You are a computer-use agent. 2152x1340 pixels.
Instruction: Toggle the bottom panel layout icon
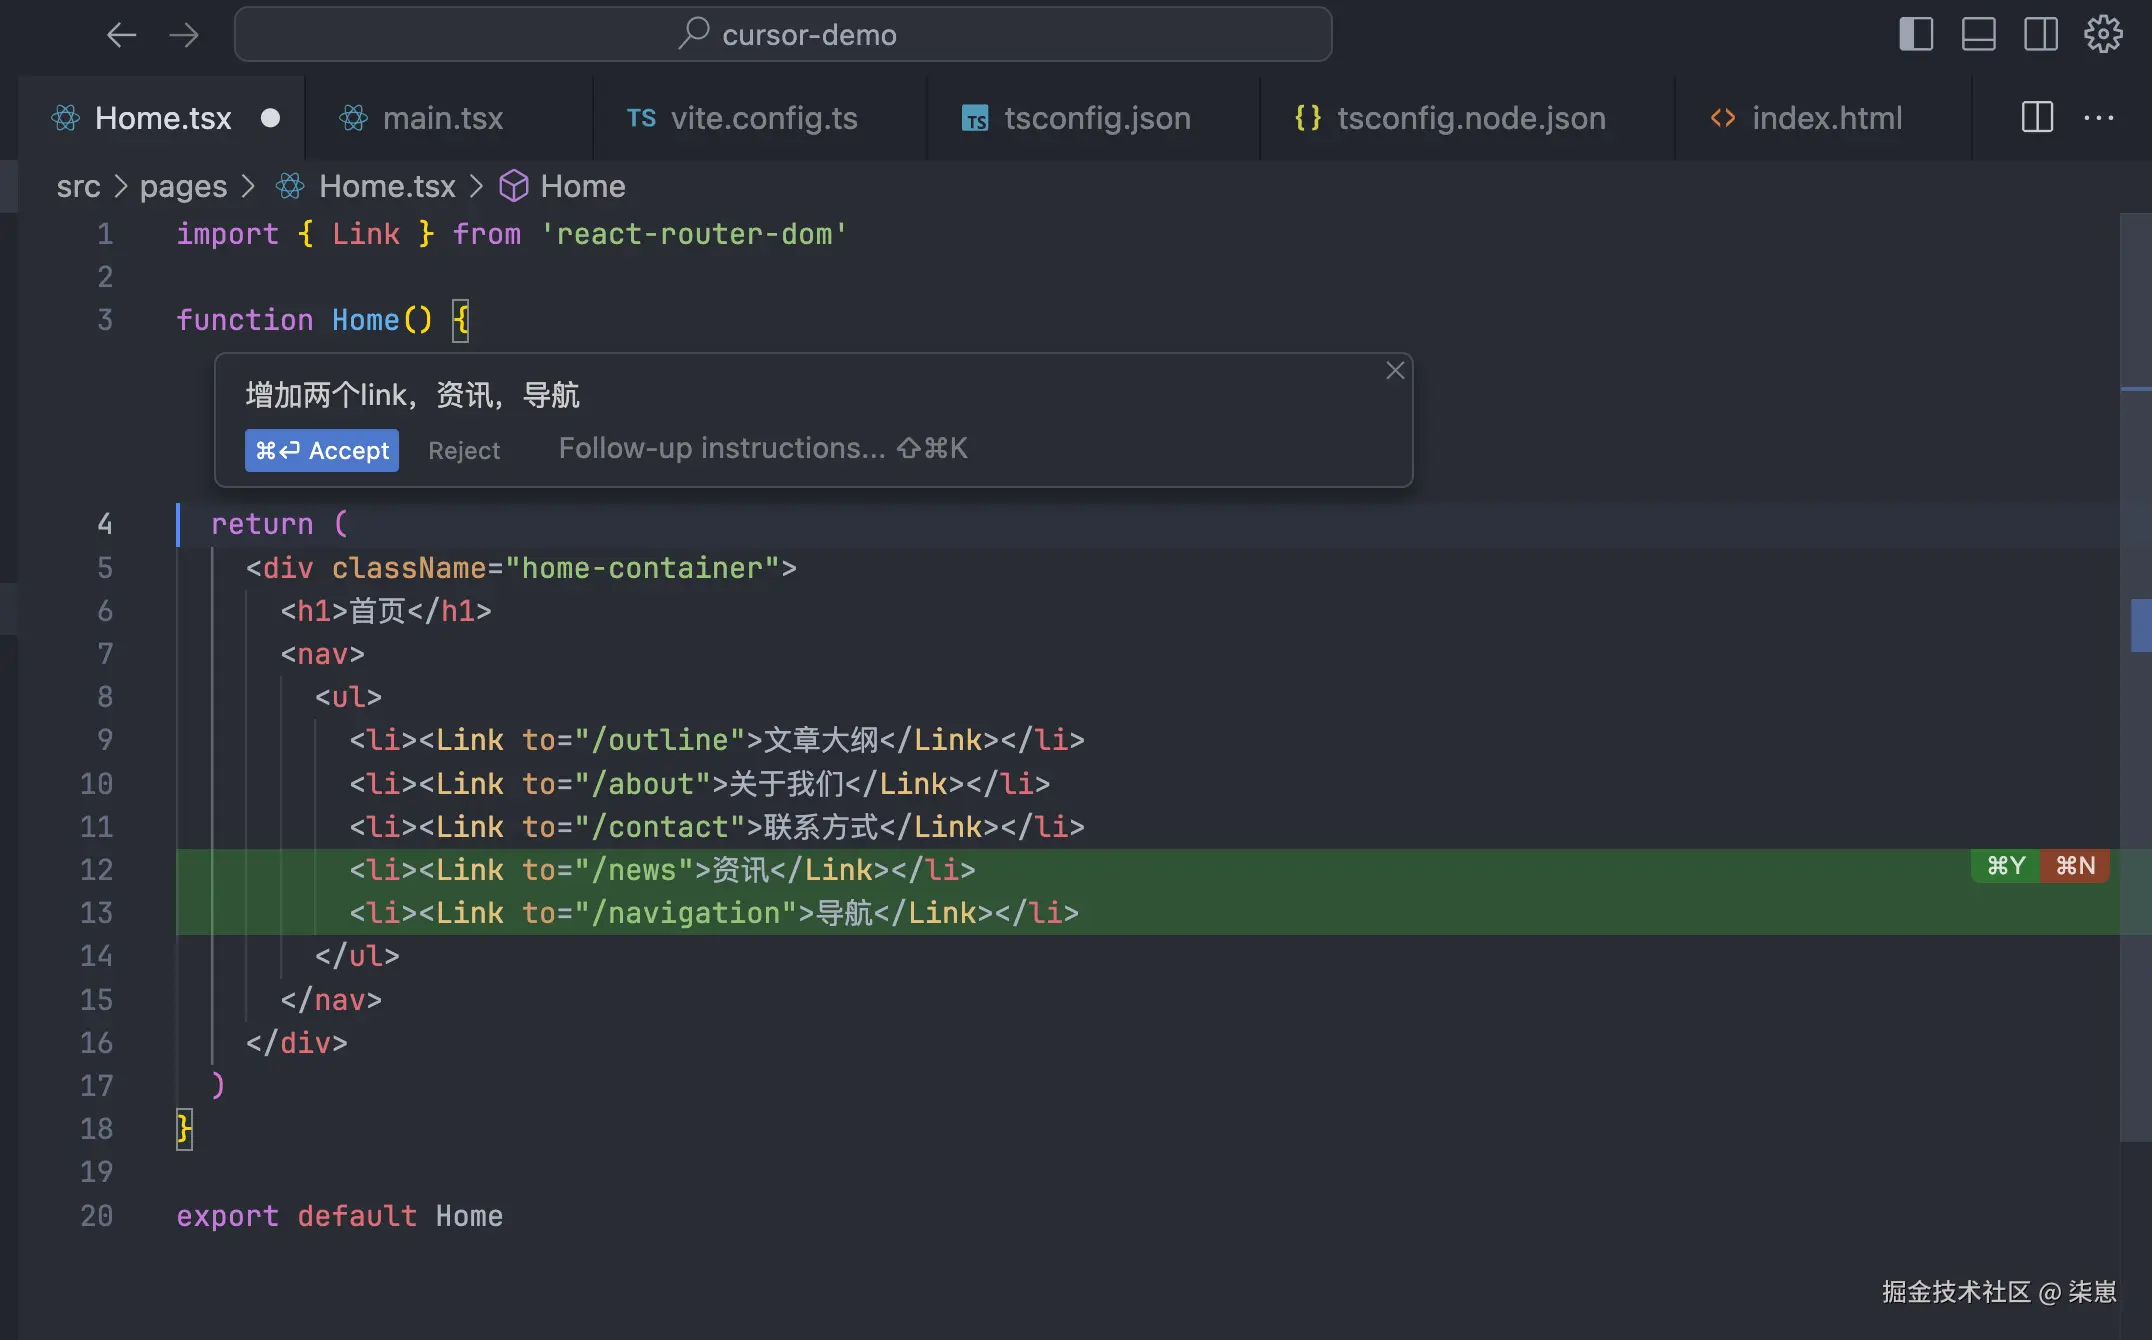click(1978, 35)
